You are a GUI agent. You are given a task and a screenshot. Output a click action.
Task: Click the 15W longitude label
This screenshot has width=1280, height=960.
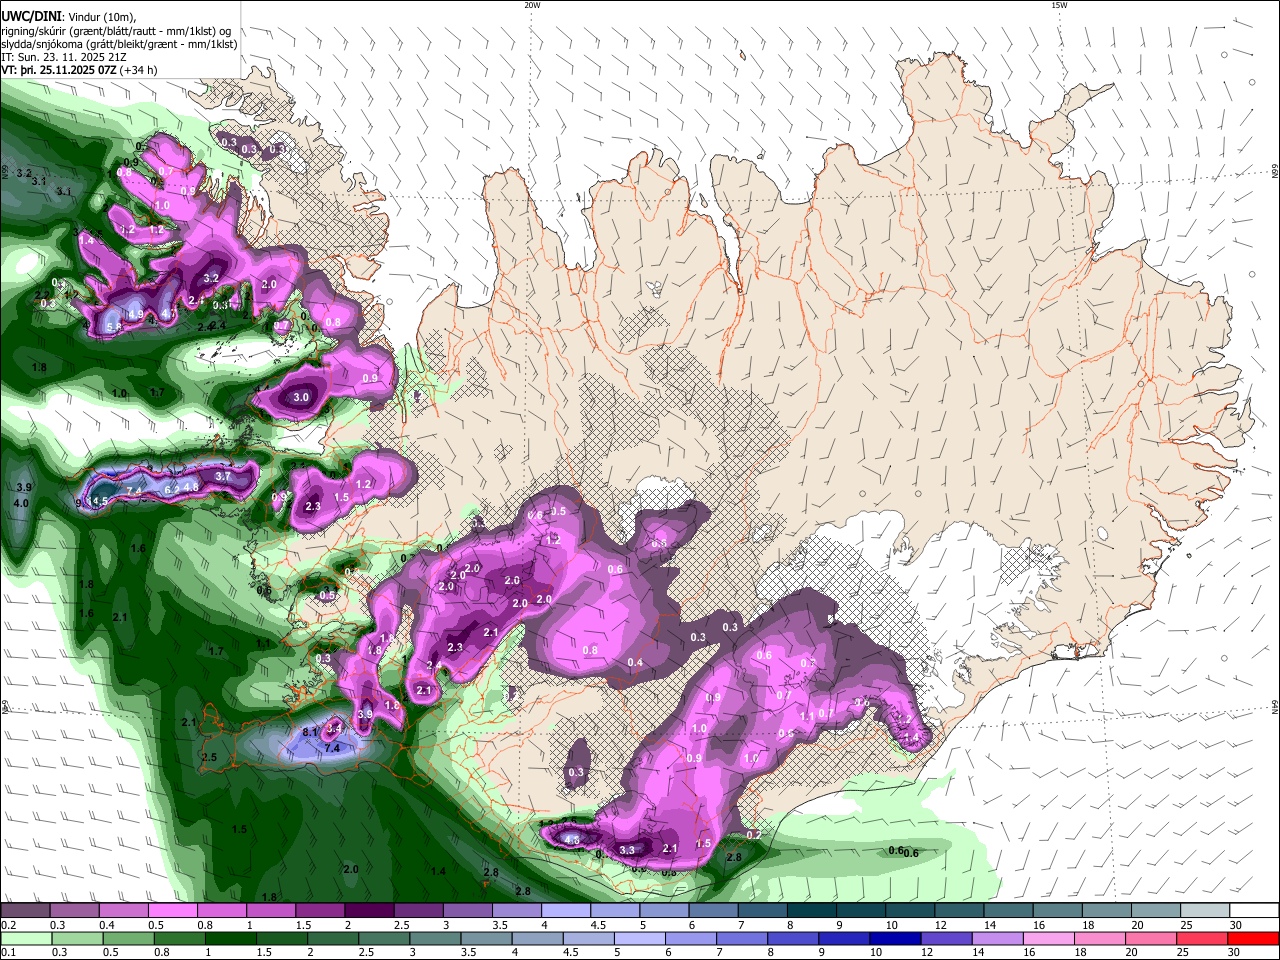(1059, 5)
